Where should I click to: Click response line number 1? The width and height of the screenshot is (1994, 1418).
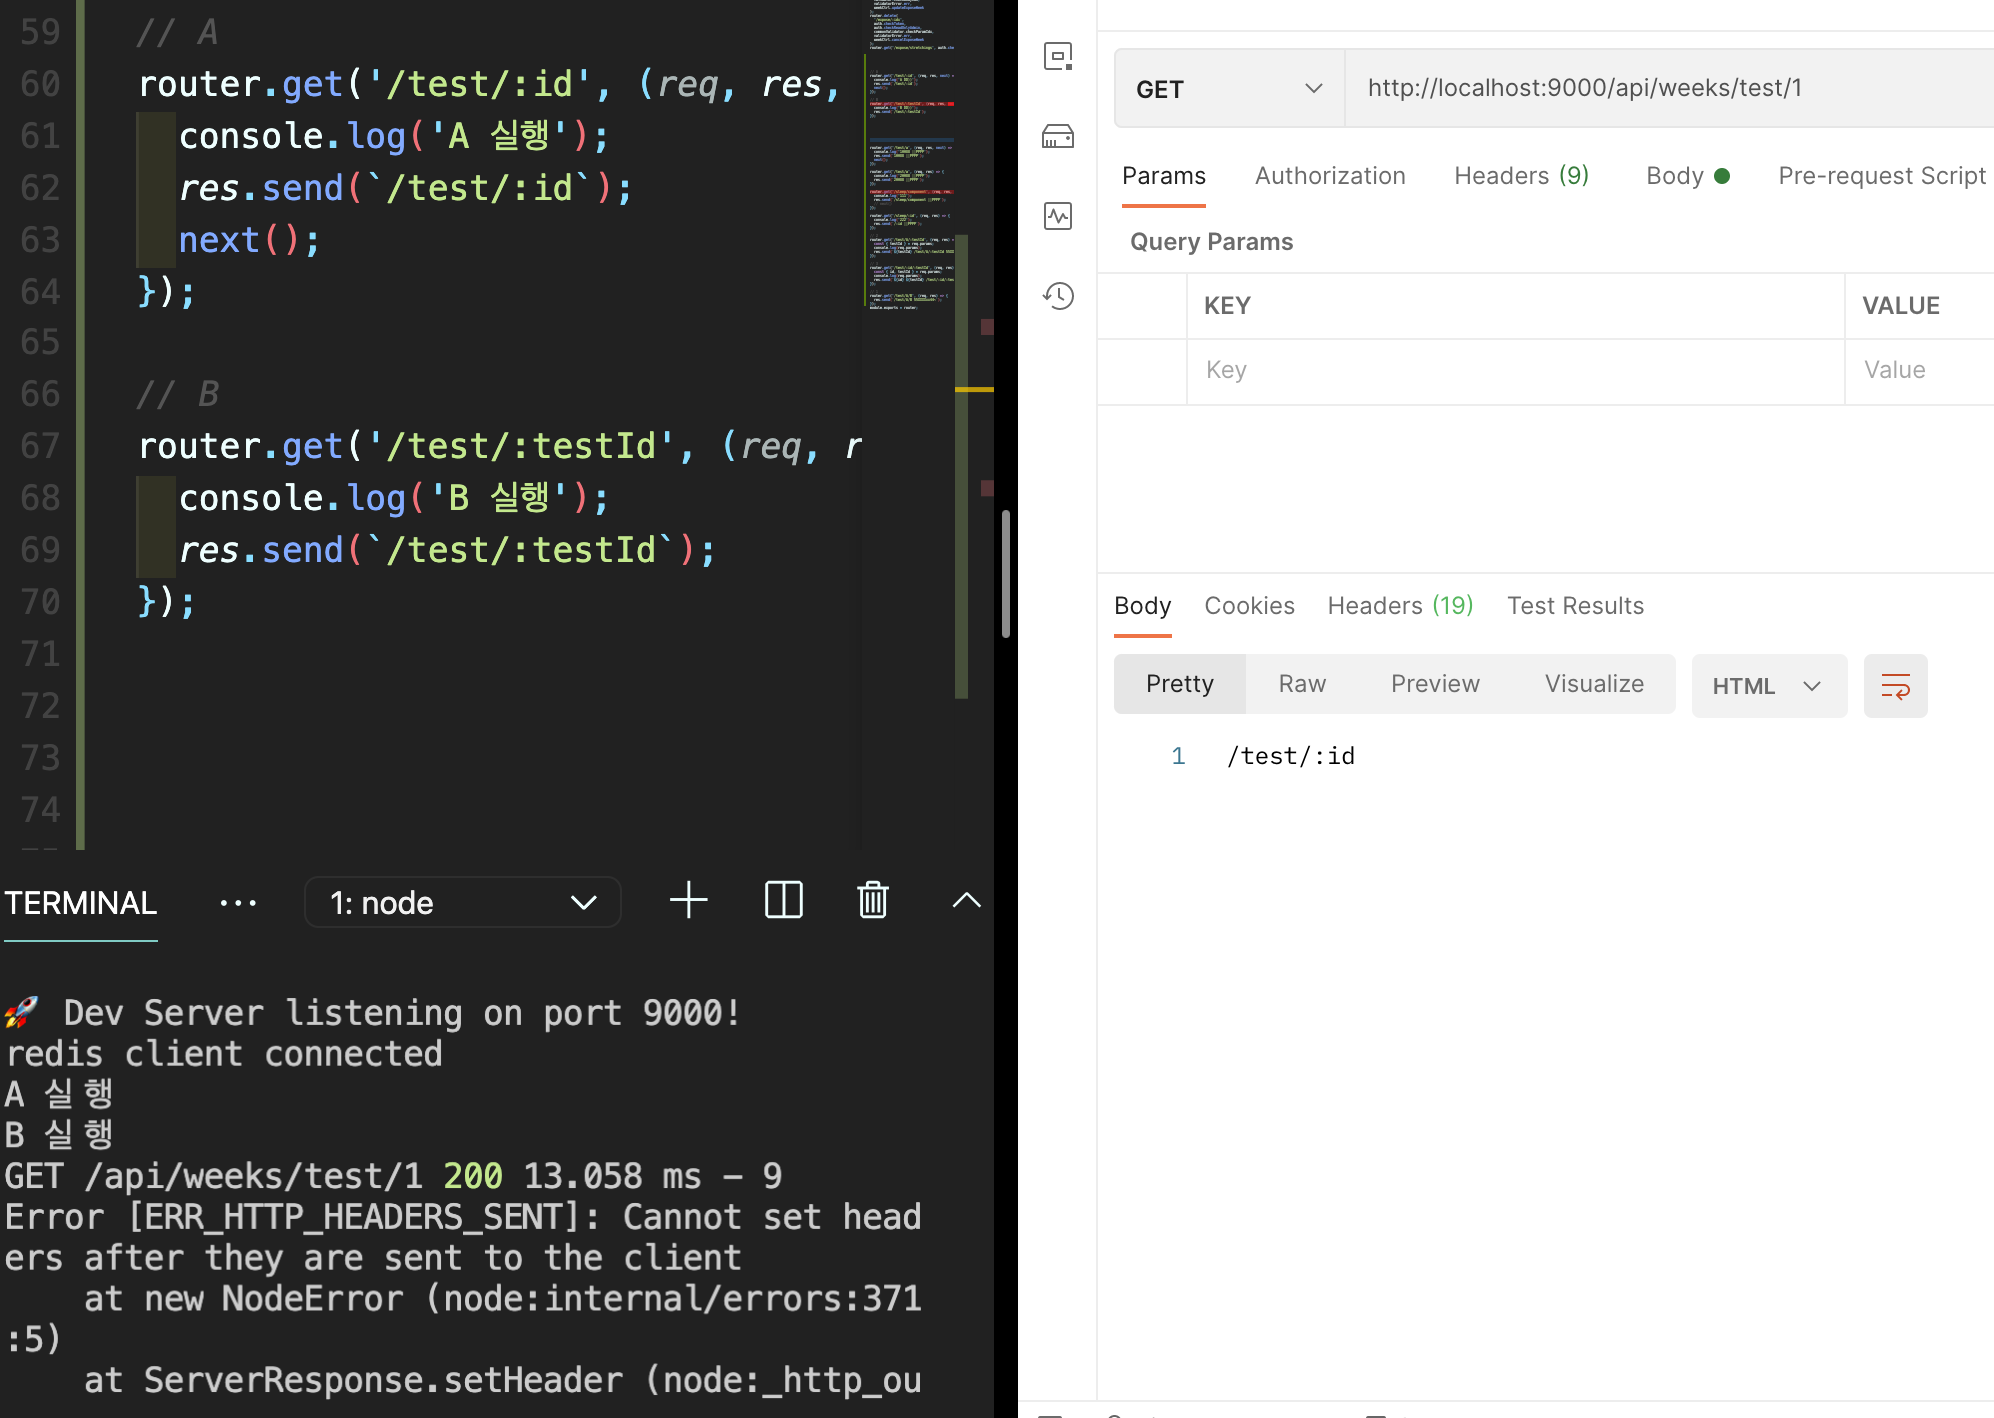(1178, 756)
